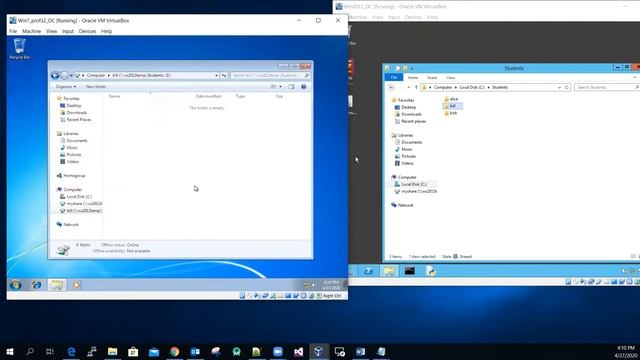
Task: Click Windows Start button on host taskbar
Action: pos(10,351)
